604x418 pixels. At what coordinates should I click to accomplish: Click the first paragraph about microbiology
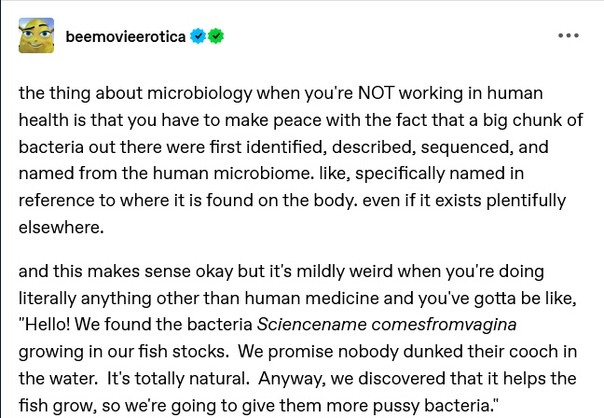pos(300,160)
